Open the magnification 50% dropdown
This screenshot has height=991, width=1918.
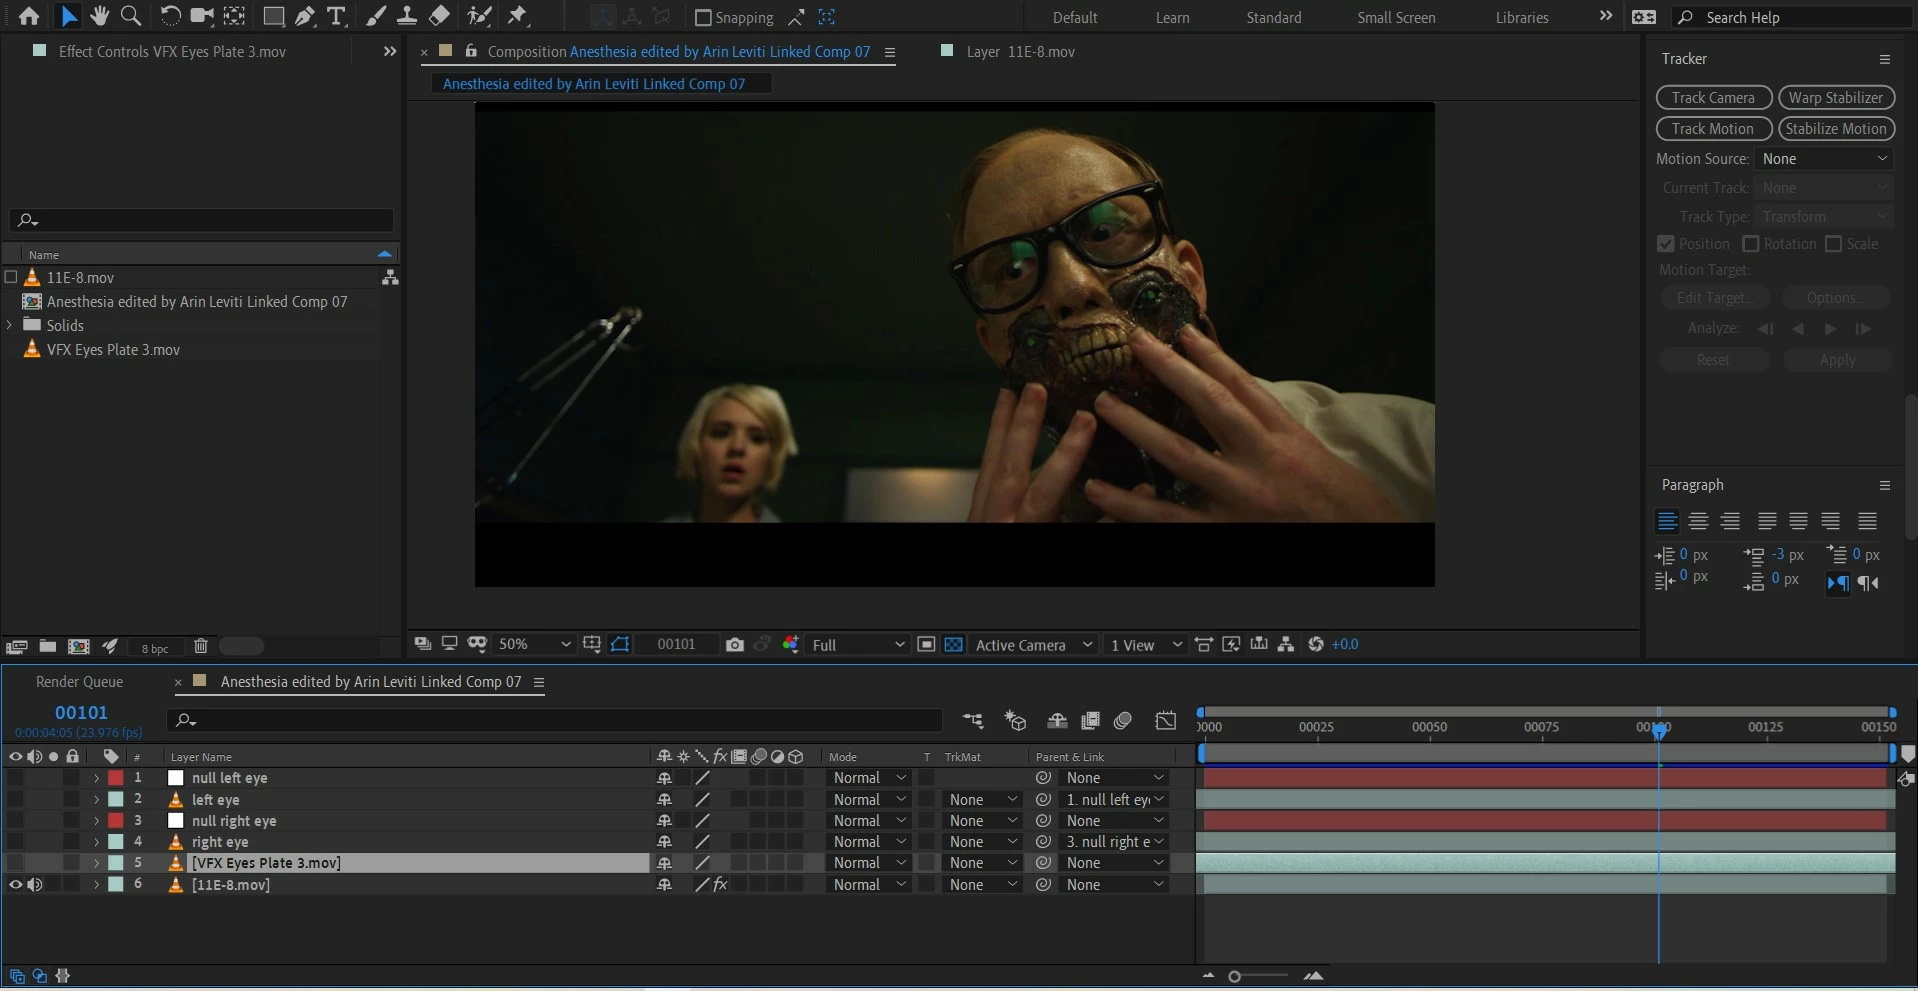pyautogui.click(x=534, y=645)
